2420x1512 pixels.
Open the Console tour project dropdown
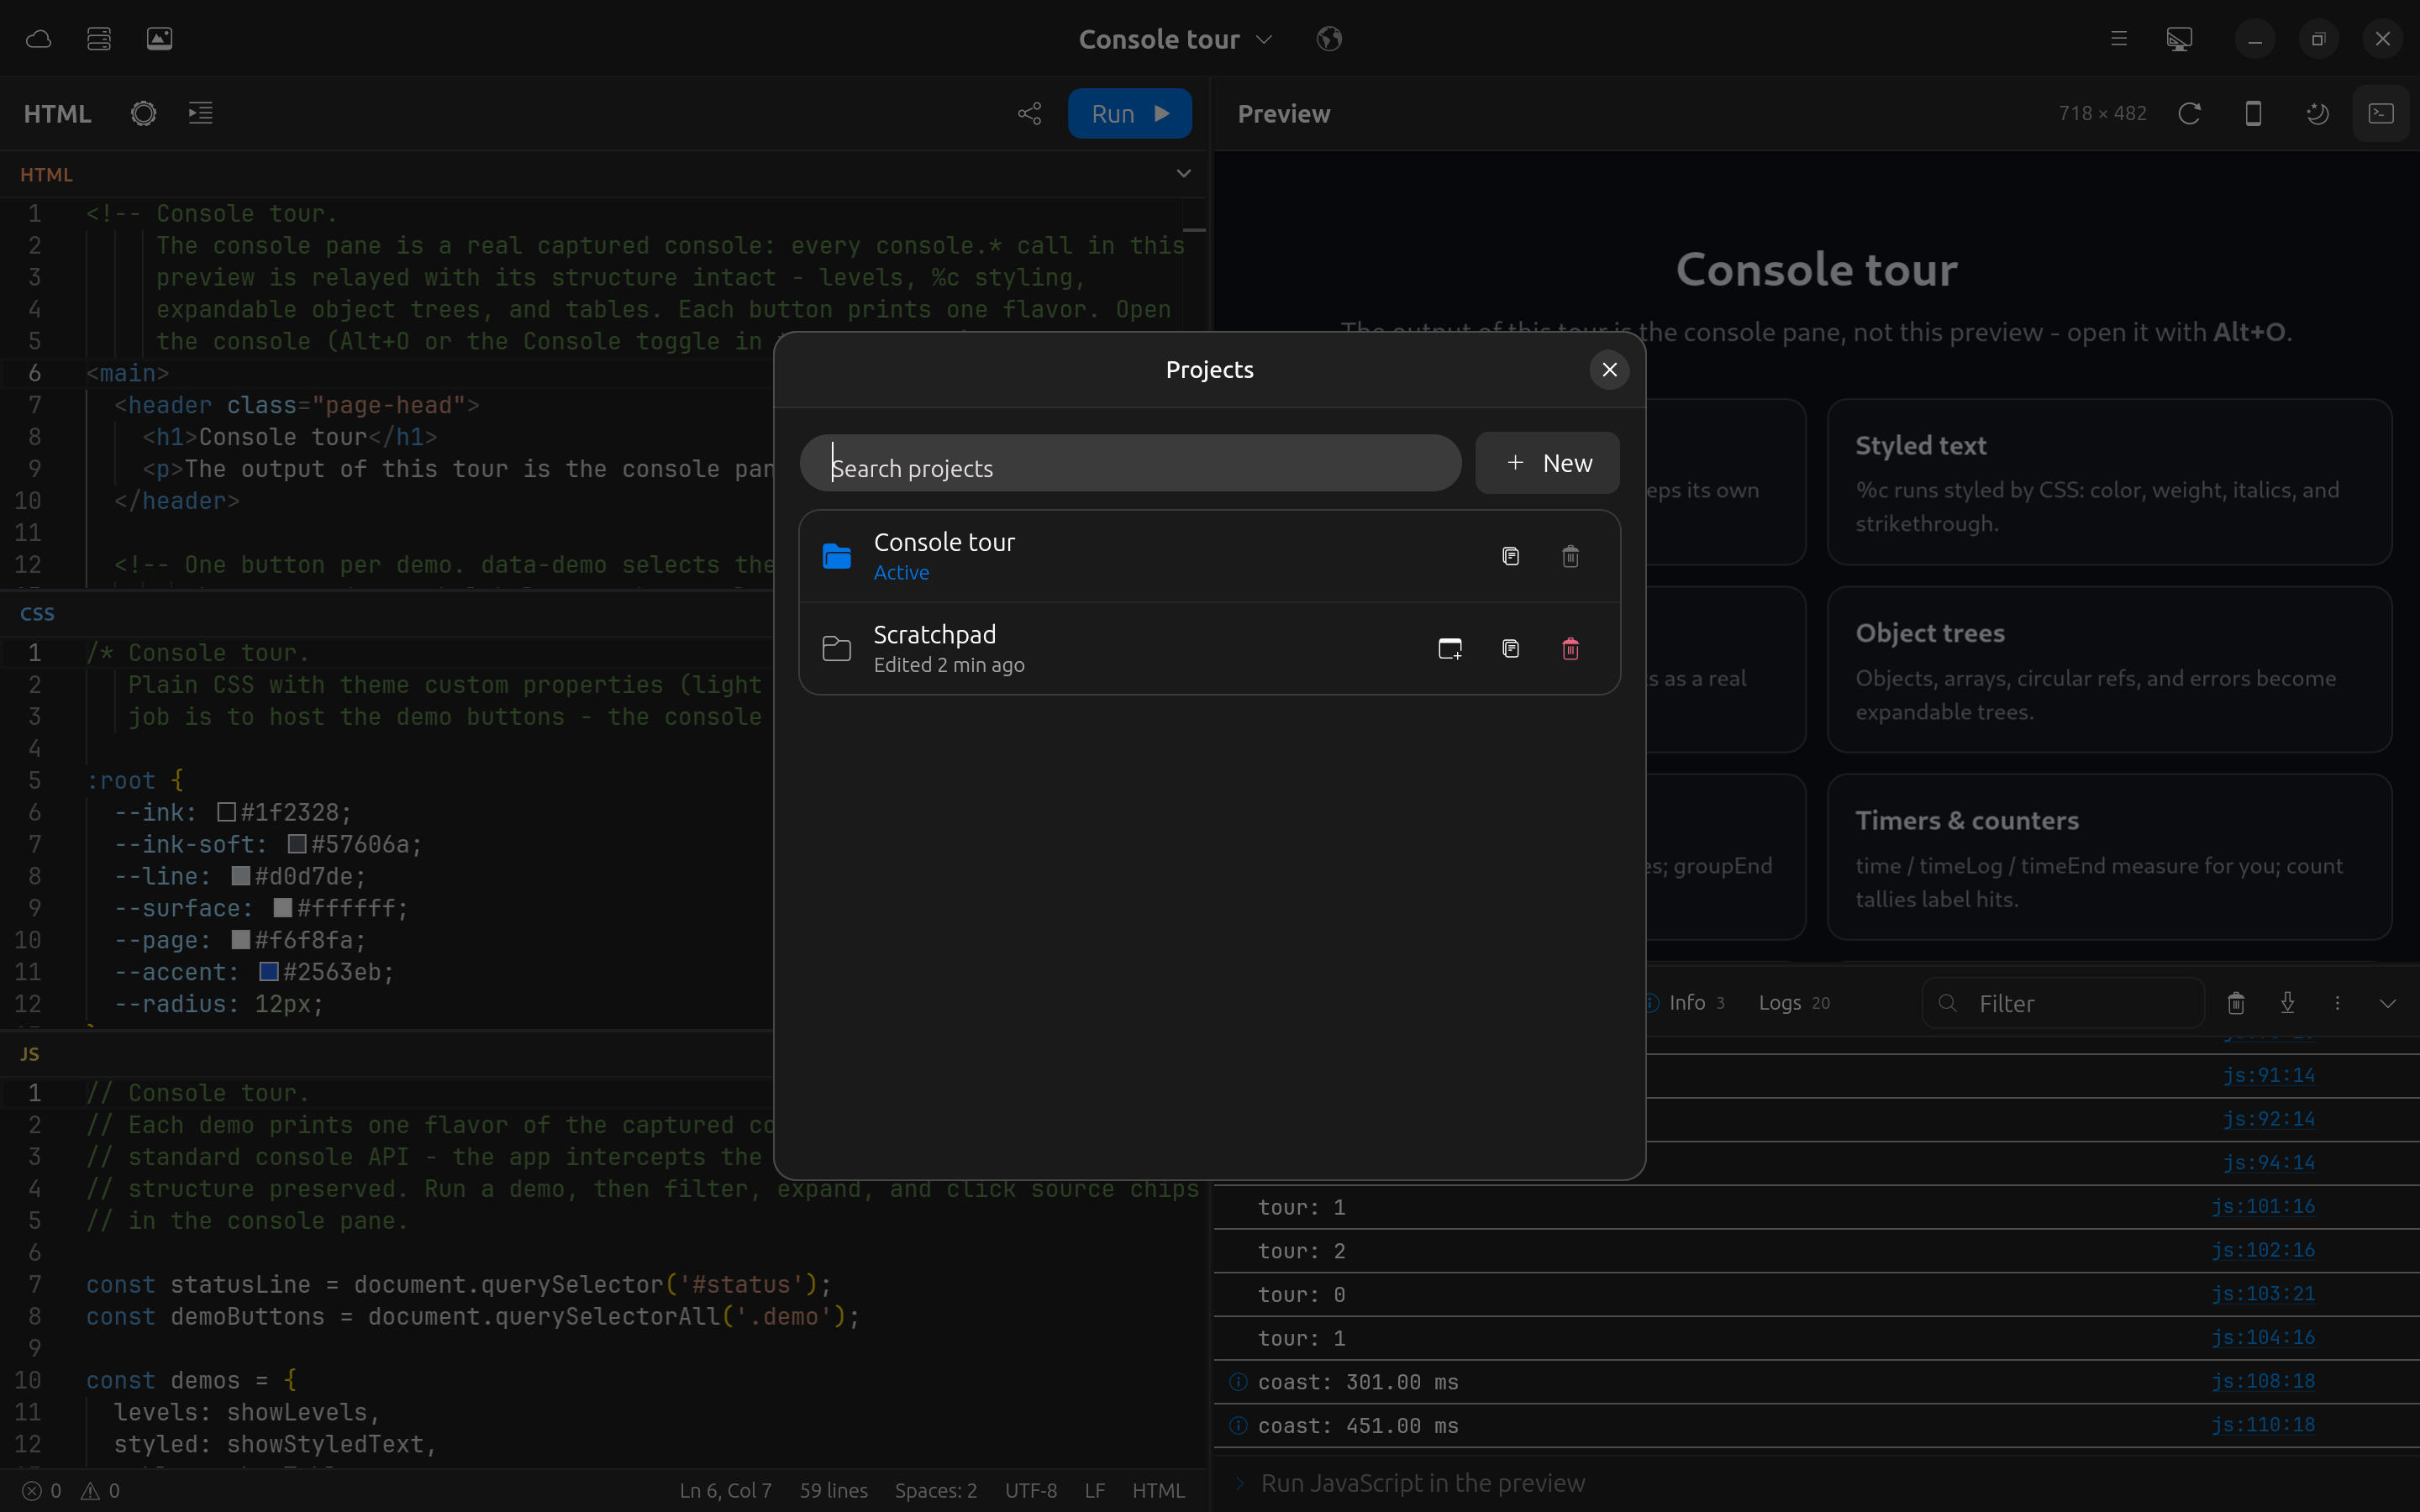(1175, 39)
